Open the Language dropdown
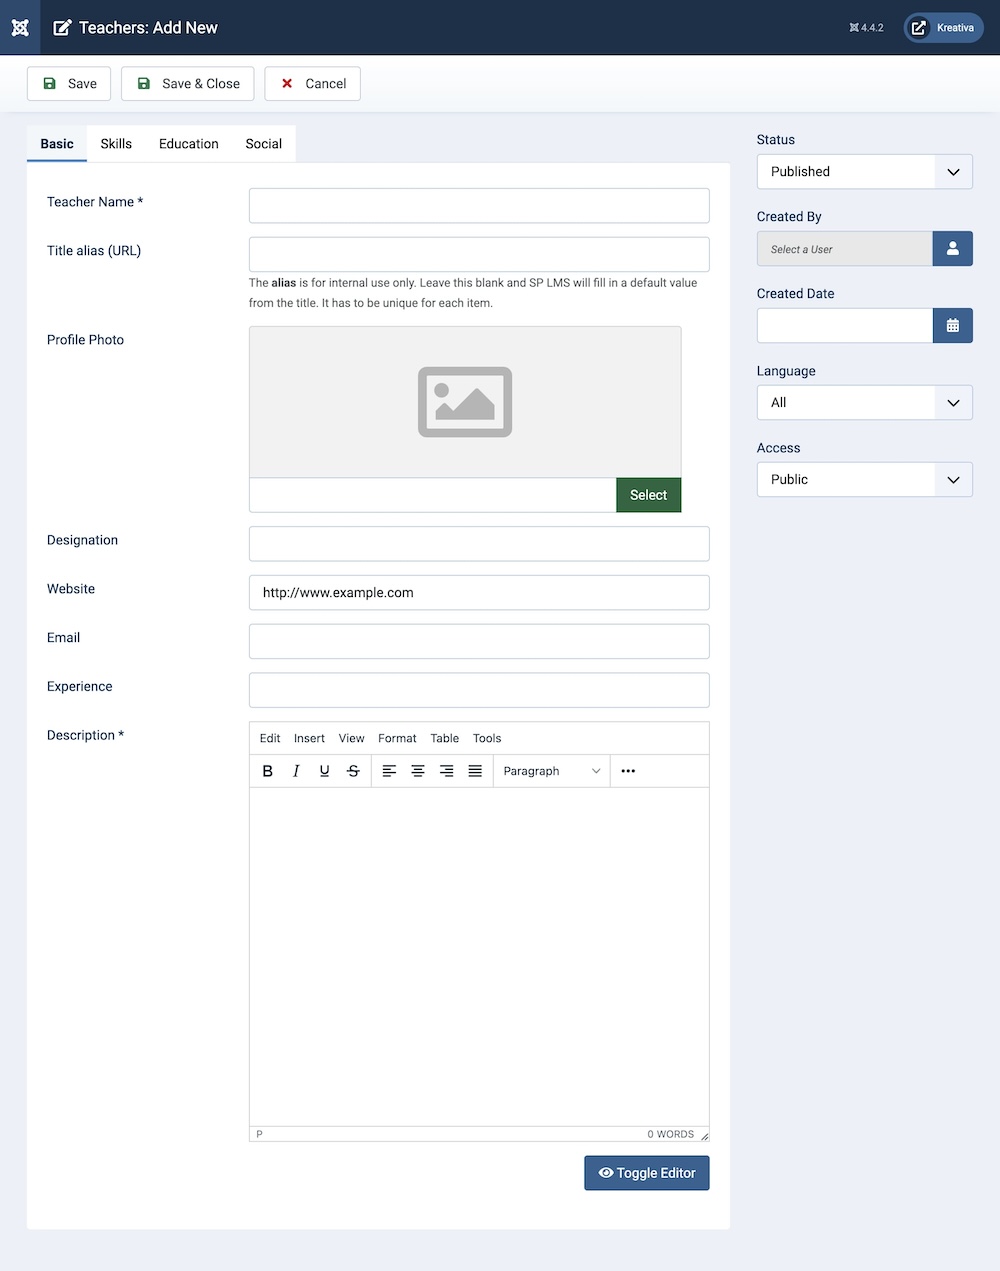This screenshot has width=1000, height=1271. [864, 403]
